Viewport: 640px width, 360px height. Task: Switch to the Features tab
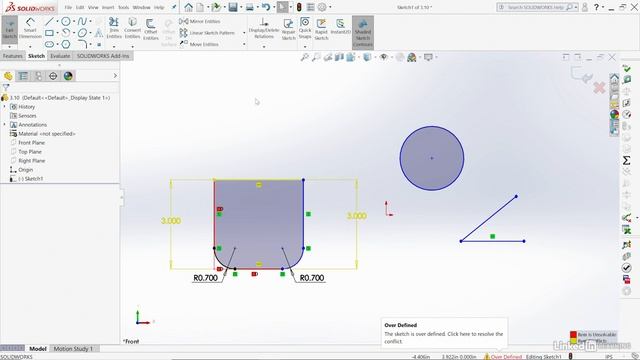(13, 56)
